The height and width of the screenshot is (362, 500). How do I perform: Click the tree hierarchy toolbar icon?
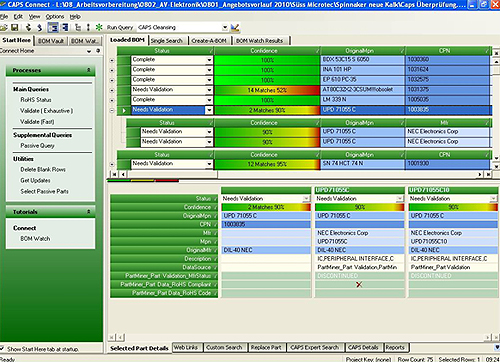[x=78, y=27]
